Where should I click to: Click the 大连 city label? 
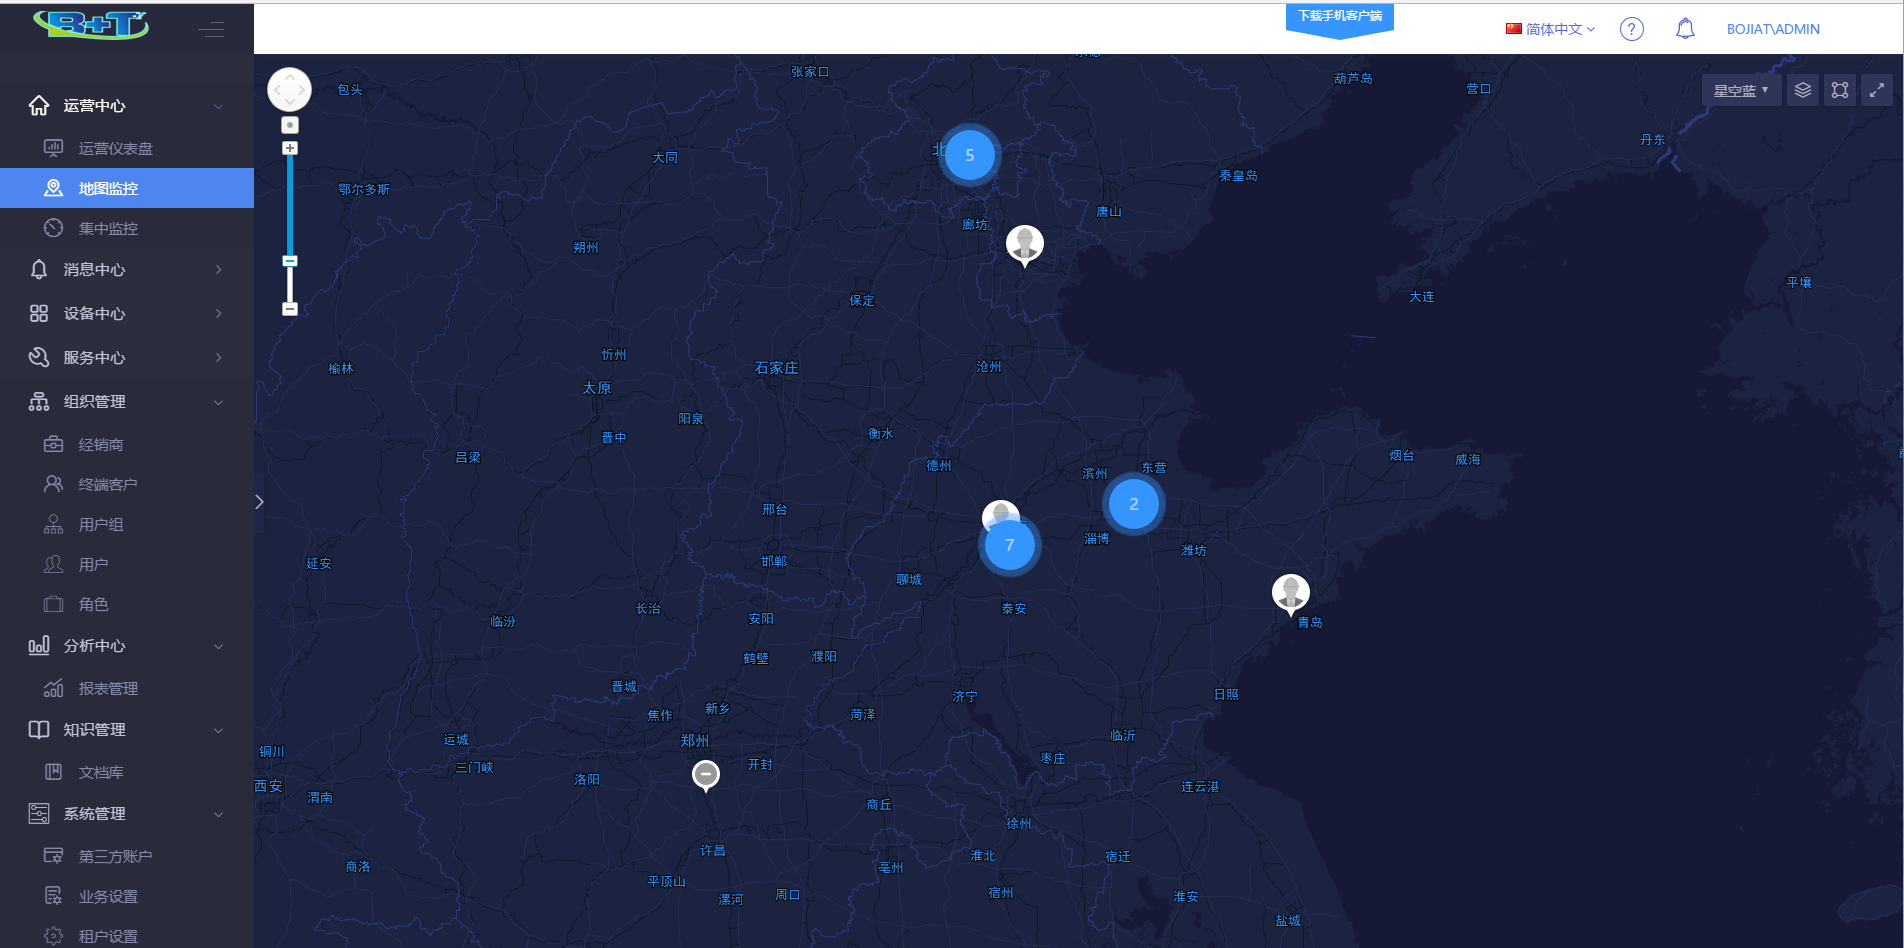(x=1422, y=297)
